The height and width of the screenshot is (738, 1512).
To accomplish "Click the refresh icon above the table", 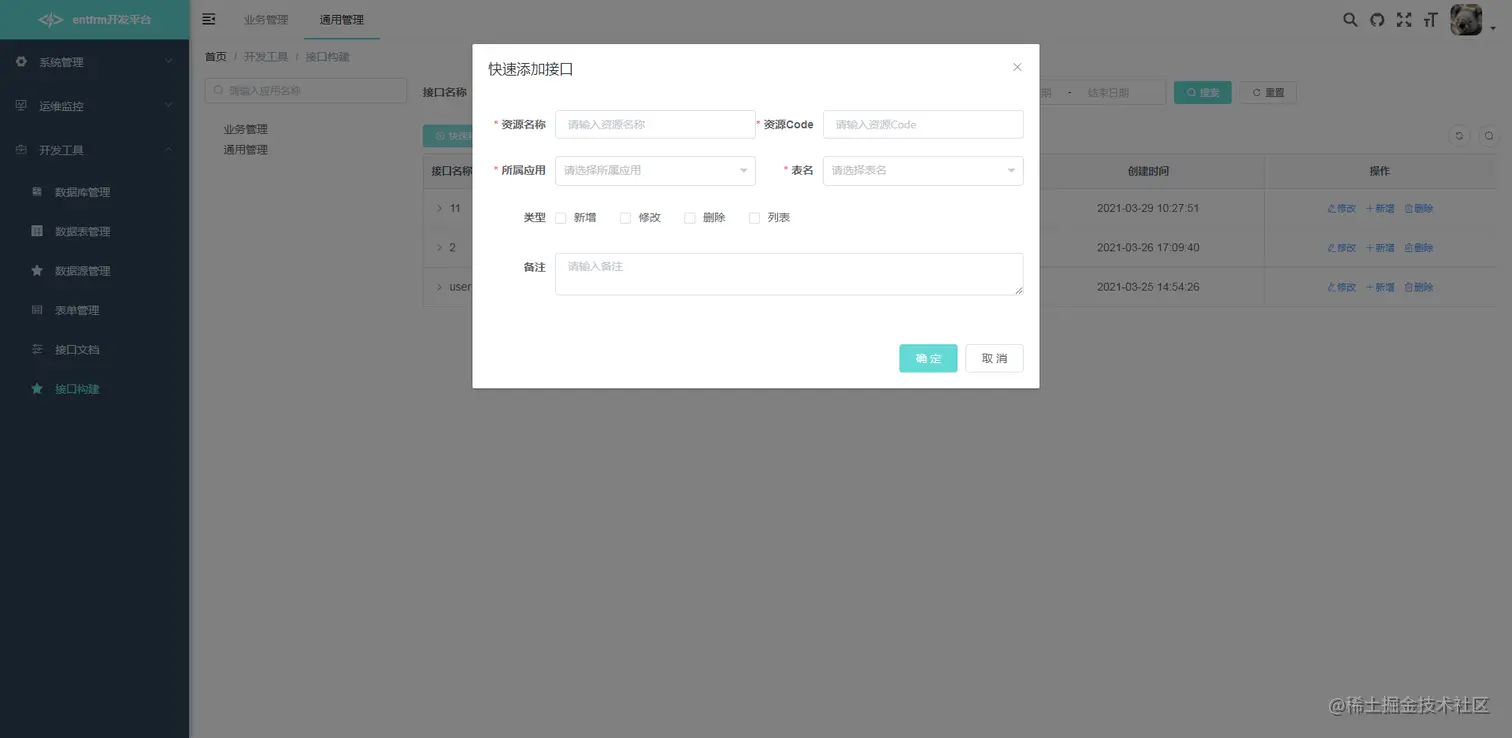I will (1459, 134).
